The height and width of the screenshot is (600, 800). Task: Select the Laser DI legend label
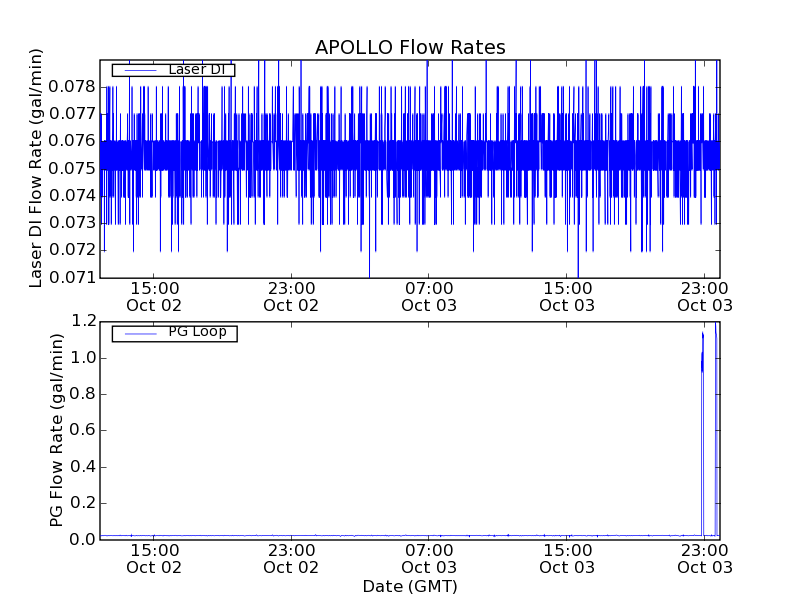coord(200,70)
